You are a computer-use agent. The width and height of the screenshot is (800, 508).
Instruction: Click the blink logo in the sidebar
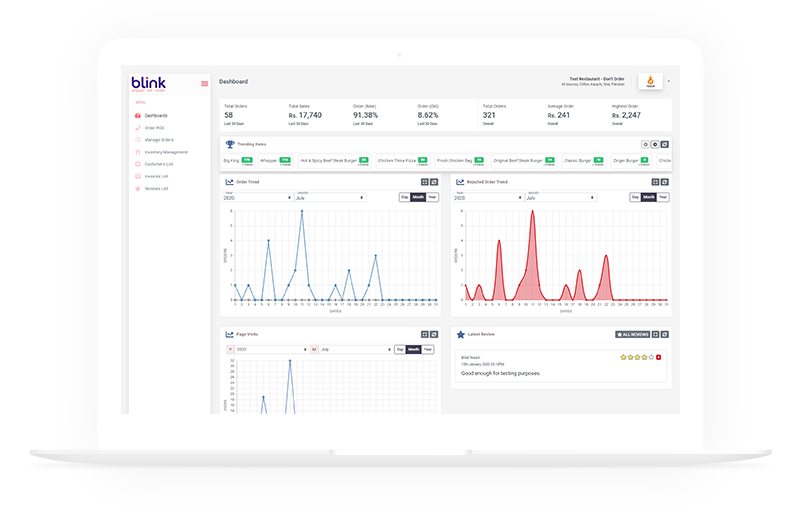click(x=149, y=82)
